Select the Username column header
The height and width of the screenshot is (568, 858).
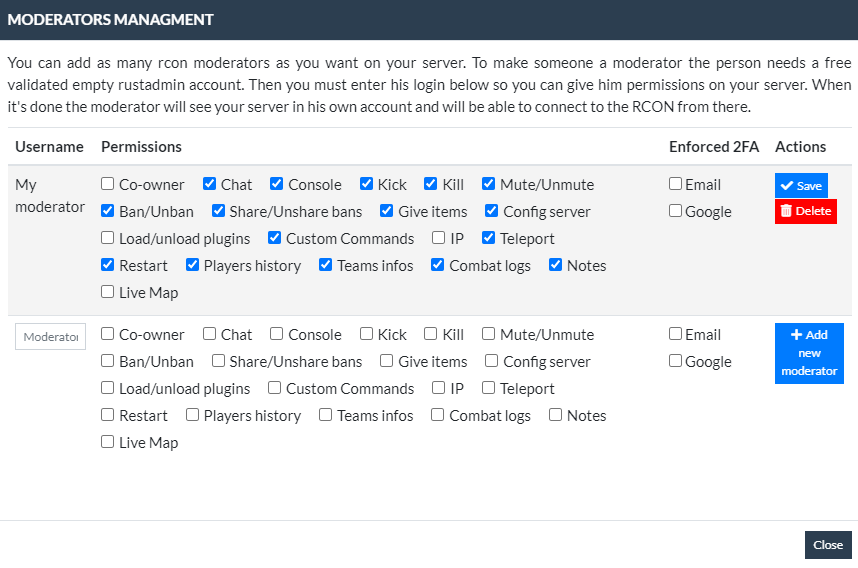(x=49, y=147)
